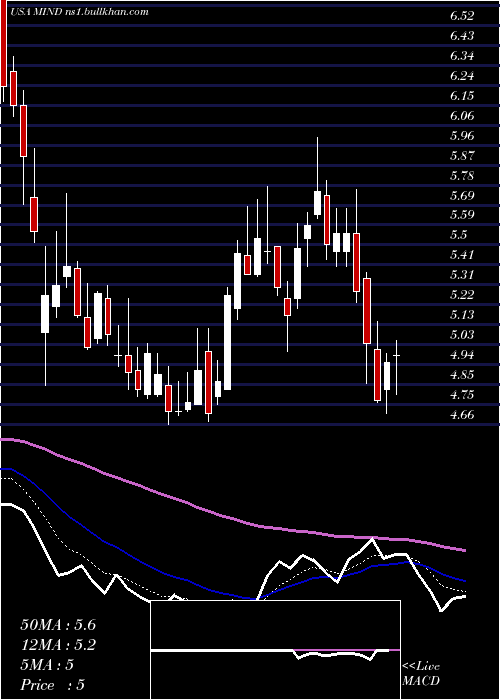Select the 6.24 price axis label
Image resolution: width=500 pixels, height=700 pixels.
click(x=462, y=76)
